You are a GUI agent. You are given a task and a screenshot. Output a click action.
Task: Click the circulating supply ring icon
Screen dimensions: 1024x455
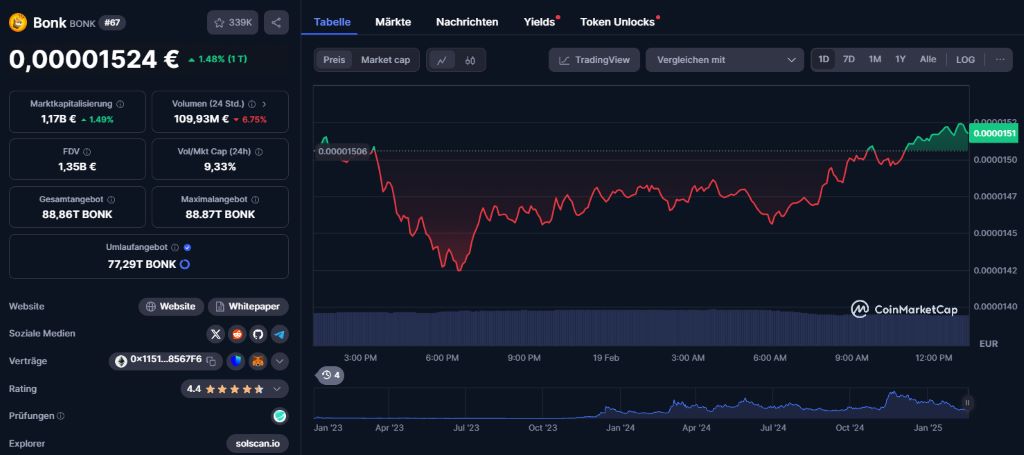pyautogui.click(x=185, y=264)
